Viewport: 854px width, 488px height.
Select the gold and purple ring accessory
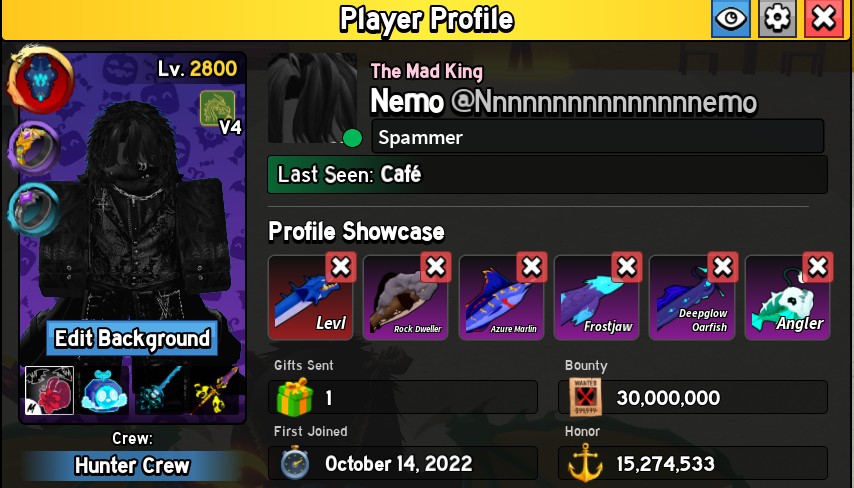34,148
